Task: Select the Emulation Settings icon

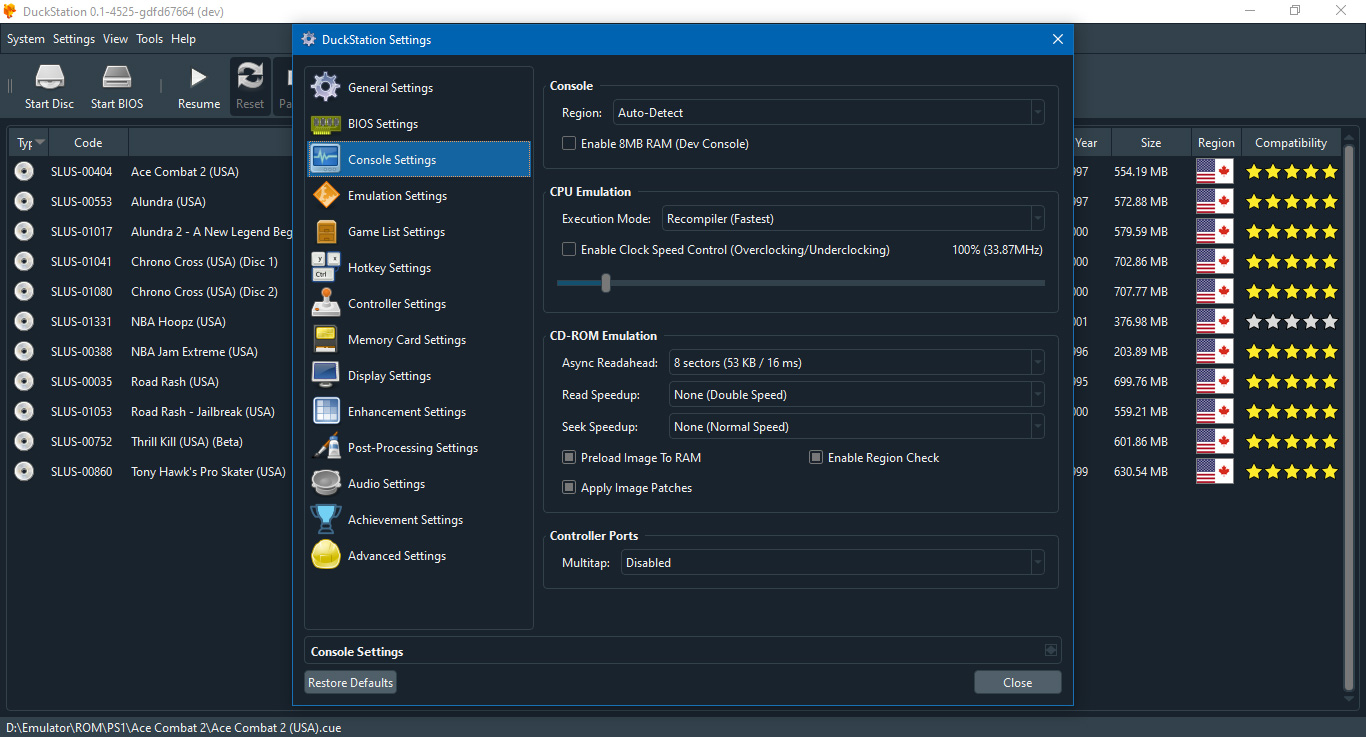Action: click(x=325, y=195)
